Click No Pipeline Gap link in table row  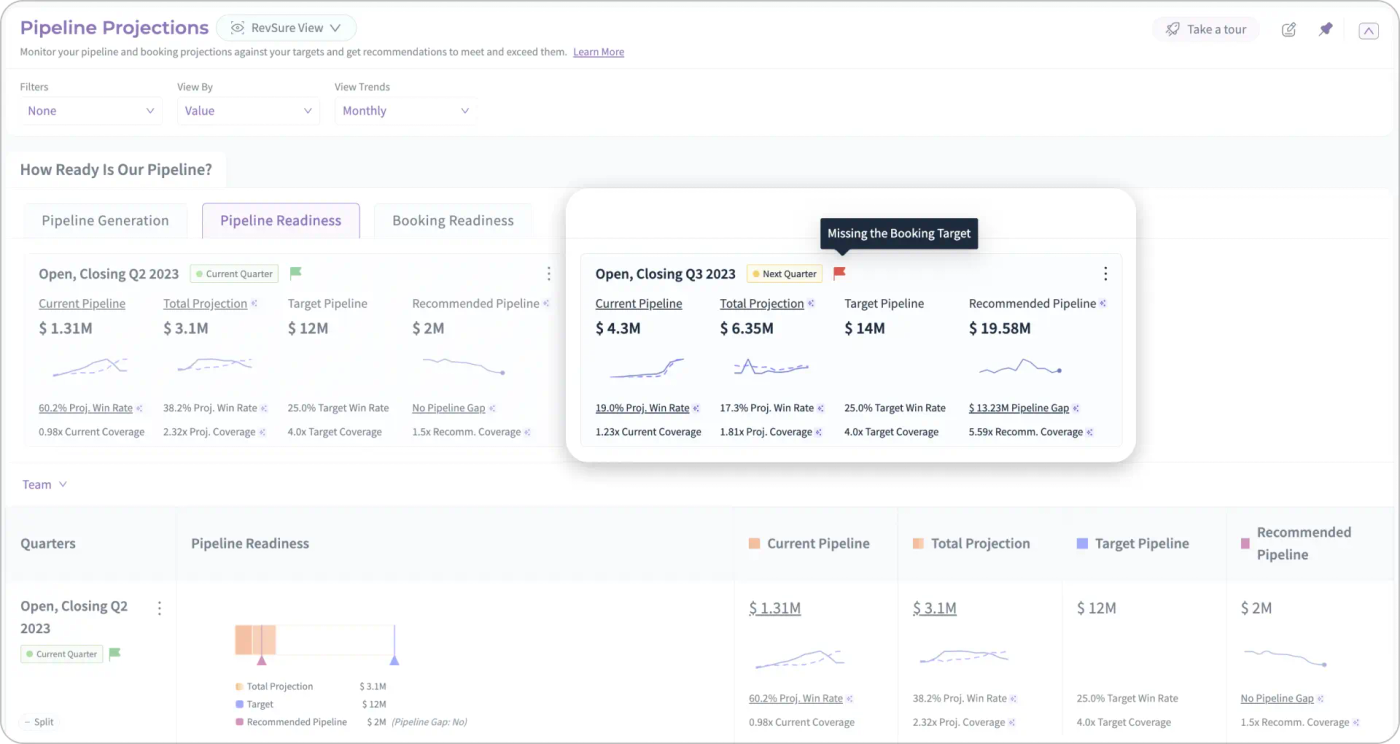pos(1277,699)
